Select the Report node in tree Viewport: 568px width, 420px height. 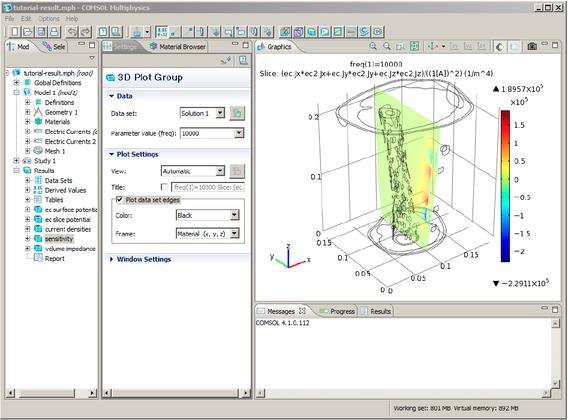click(54, 258)
